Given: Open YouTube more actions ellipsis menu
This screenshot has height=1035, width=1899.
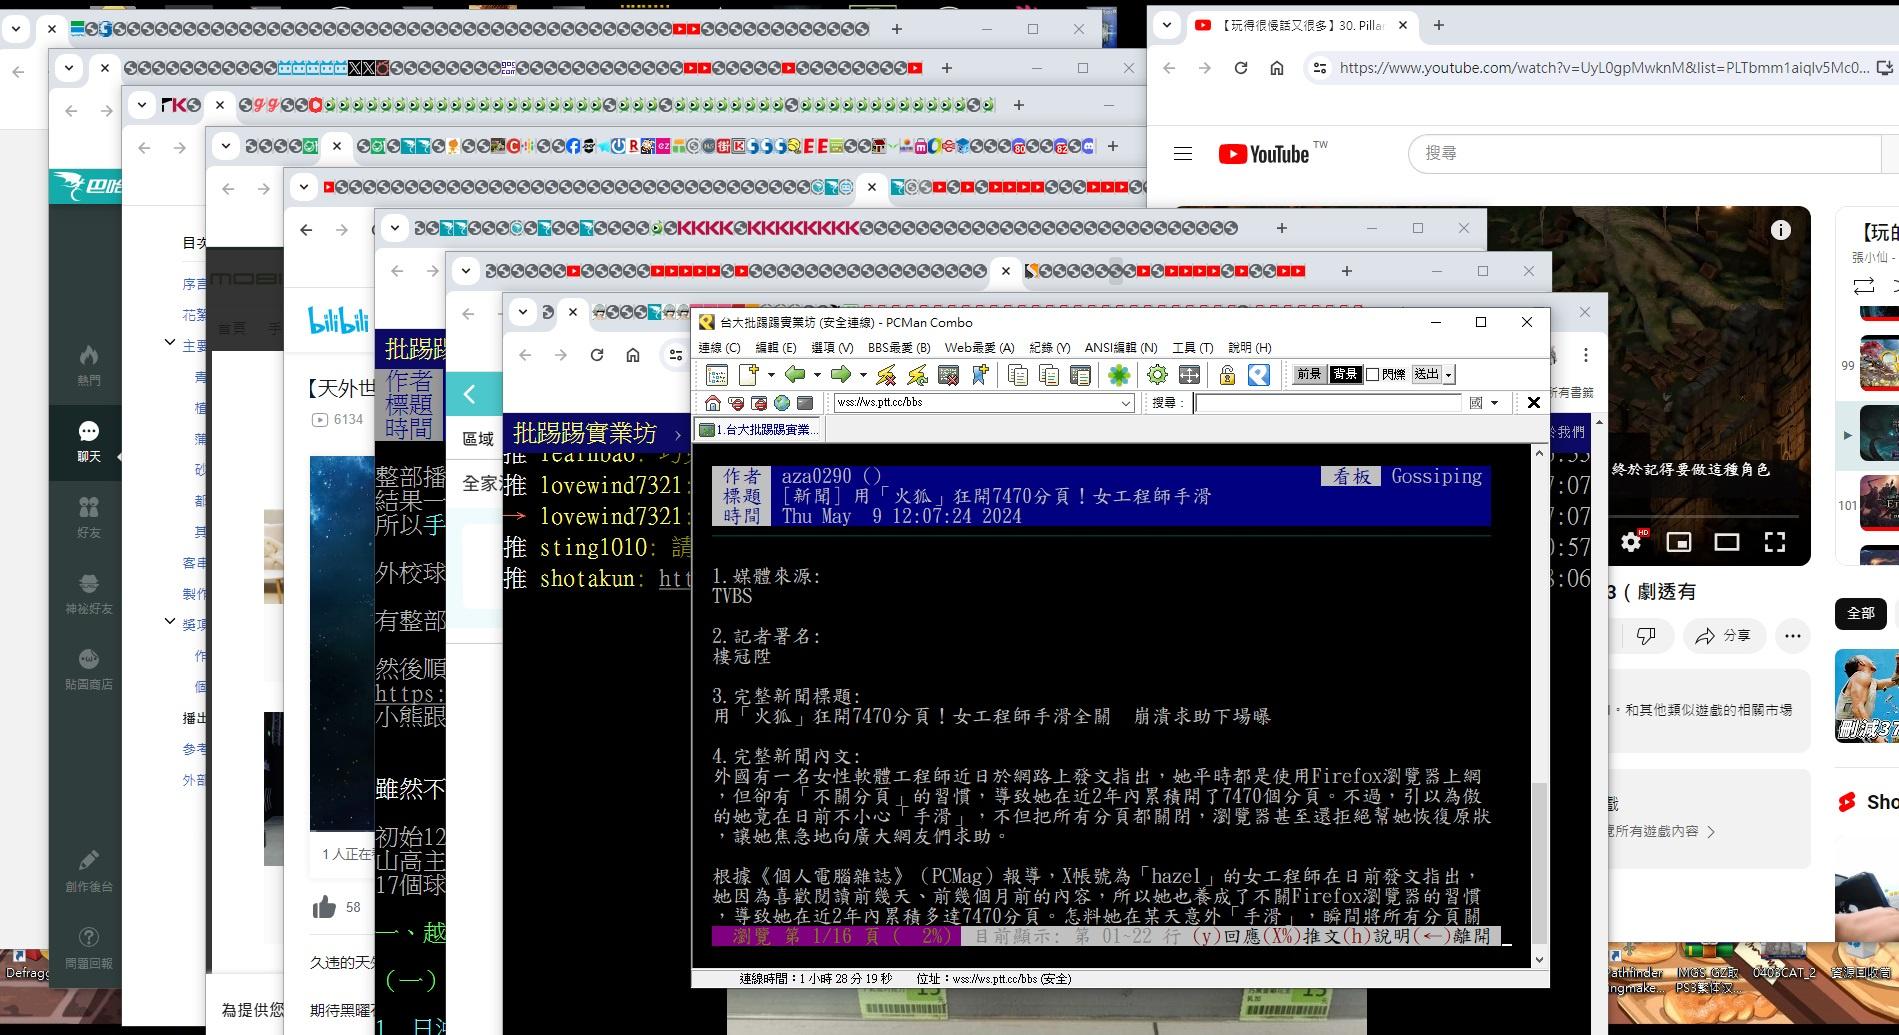Looking at the screenshot, I should coord(1793,636).
